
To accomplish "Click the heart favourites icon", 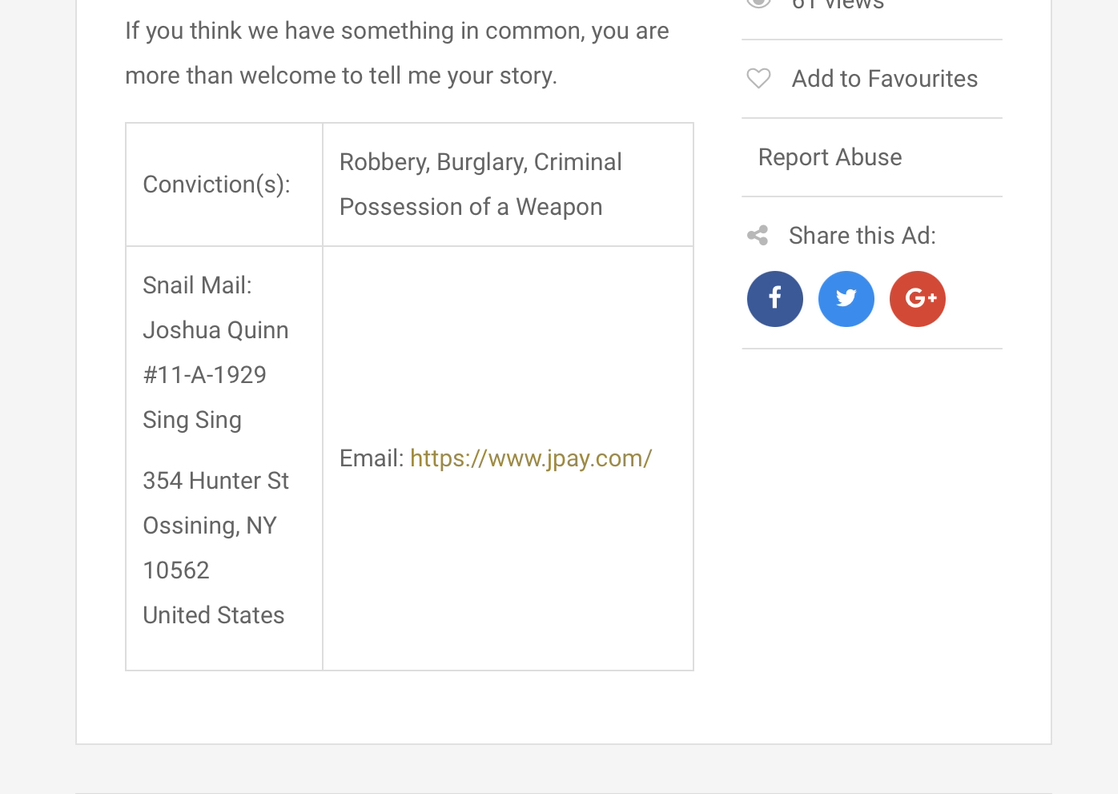I will 759,78.
